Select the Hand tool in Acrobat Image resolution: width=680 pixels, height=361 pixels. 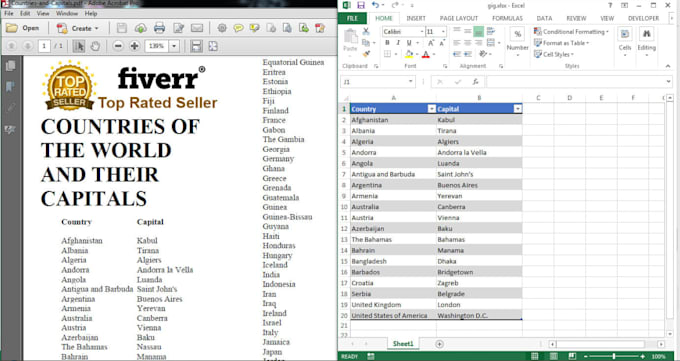coord(95,46)
